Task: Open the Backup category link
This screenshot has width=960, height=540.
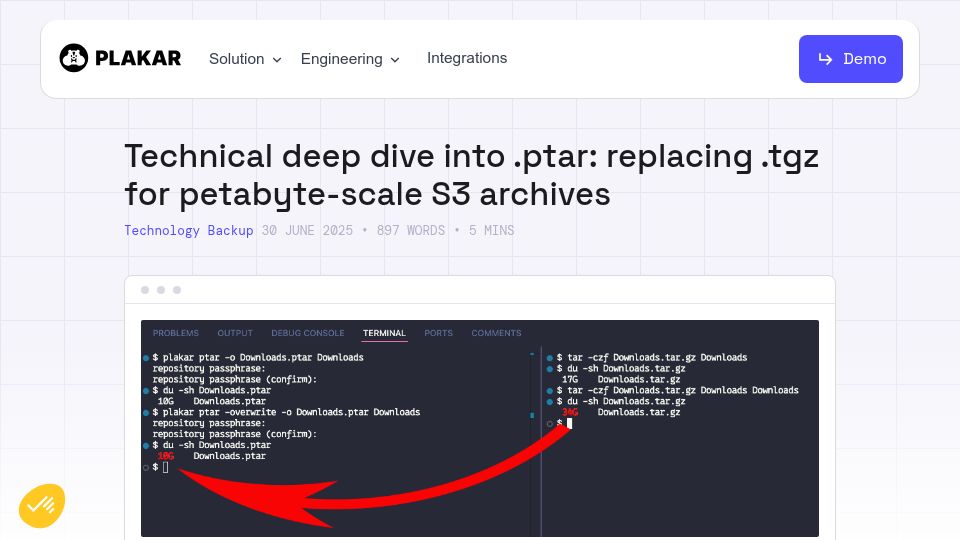Action: [230, 231]
